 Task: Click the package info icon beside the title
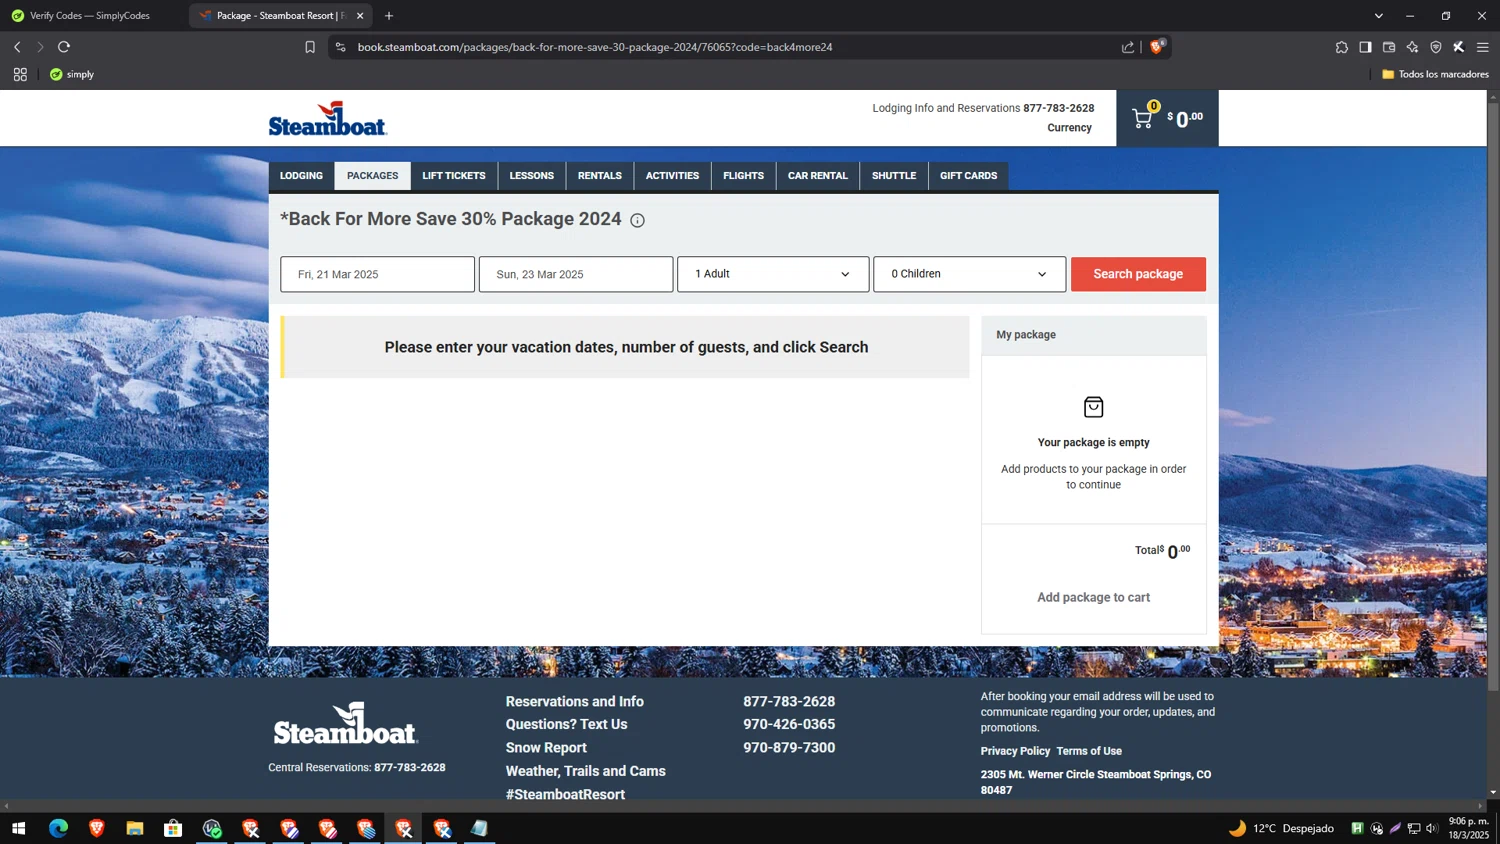click(x=637, y=220)
